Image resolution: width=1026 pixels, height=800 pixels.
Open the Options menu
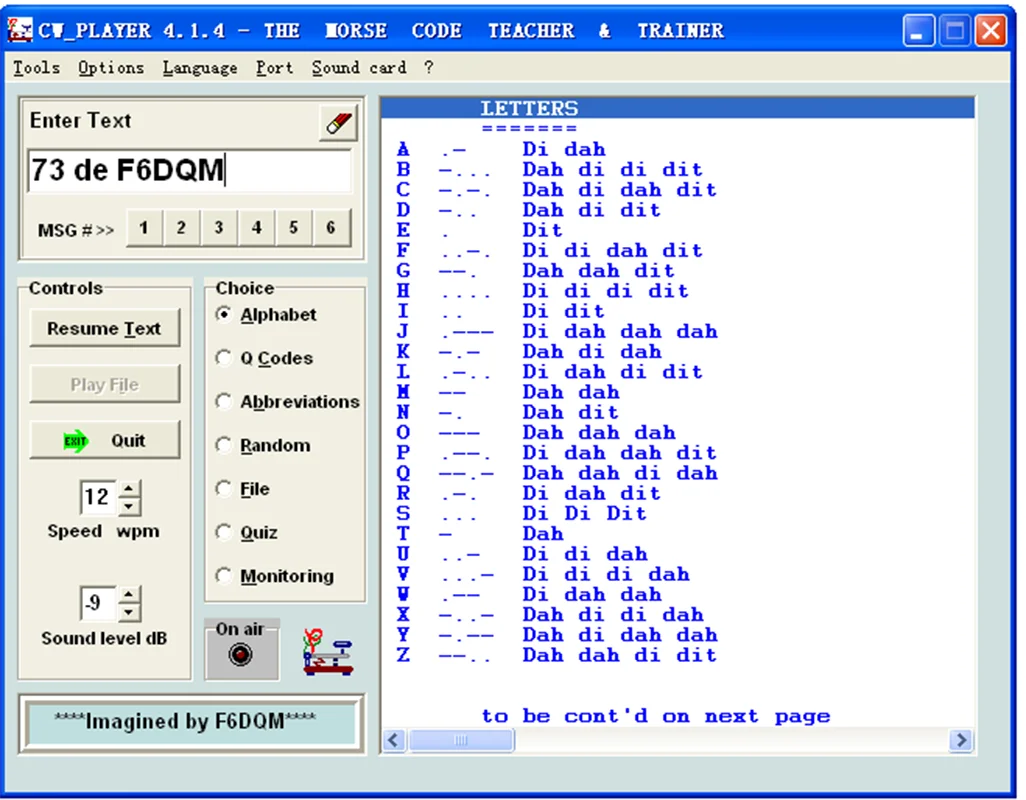point(111,67)
